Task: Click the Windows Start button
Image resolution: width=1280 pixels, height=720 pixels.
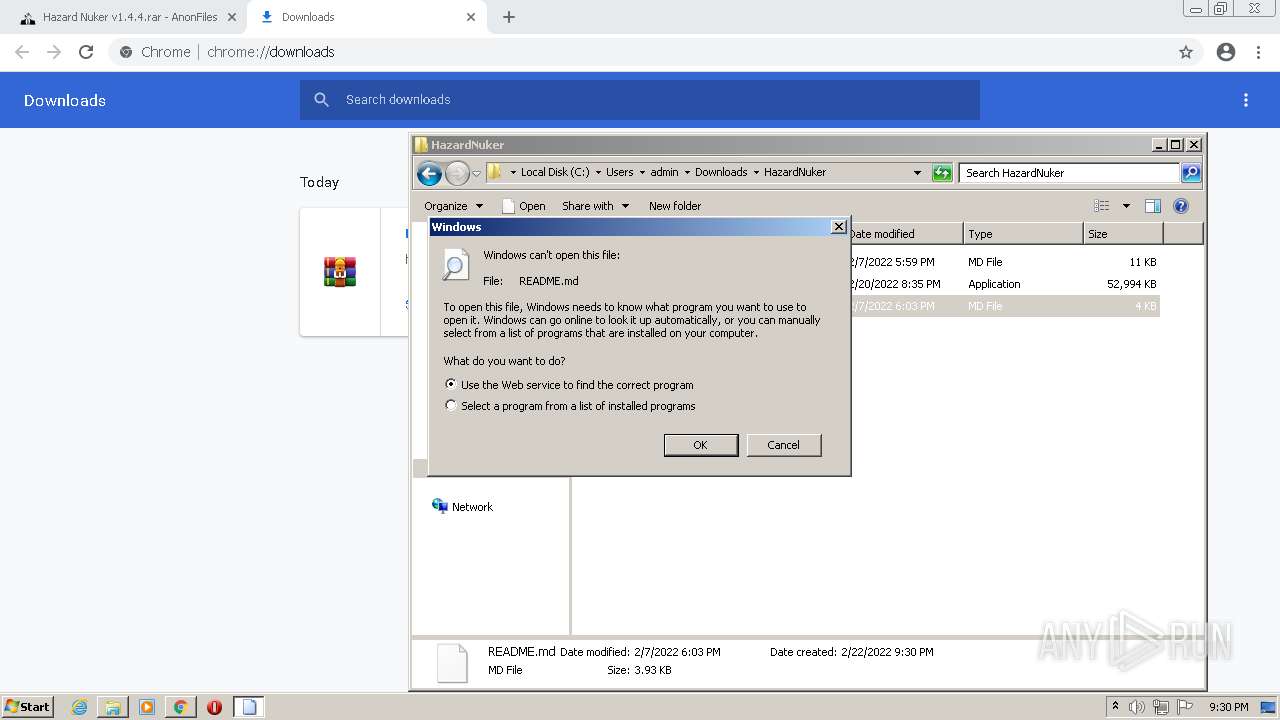Action: 28,707
